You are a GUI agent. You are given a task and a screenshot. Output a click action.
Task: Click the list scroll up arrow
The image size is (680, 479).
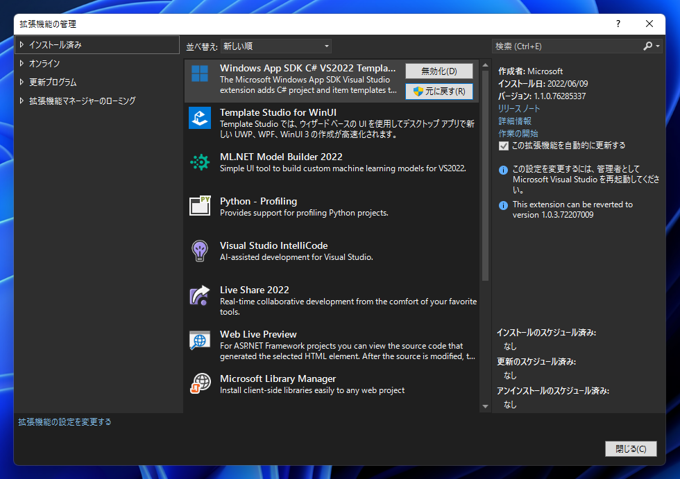point(485,65)
